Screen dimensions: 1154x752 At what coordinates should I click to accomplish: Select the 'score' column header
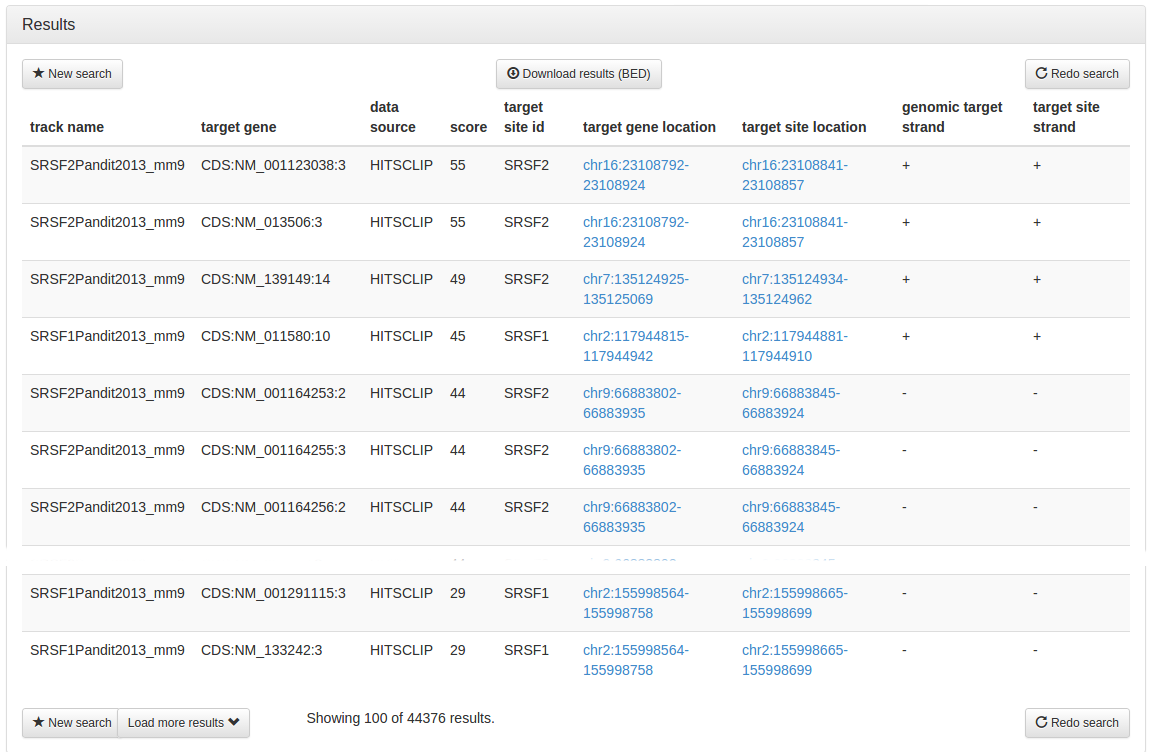(468, 127)
